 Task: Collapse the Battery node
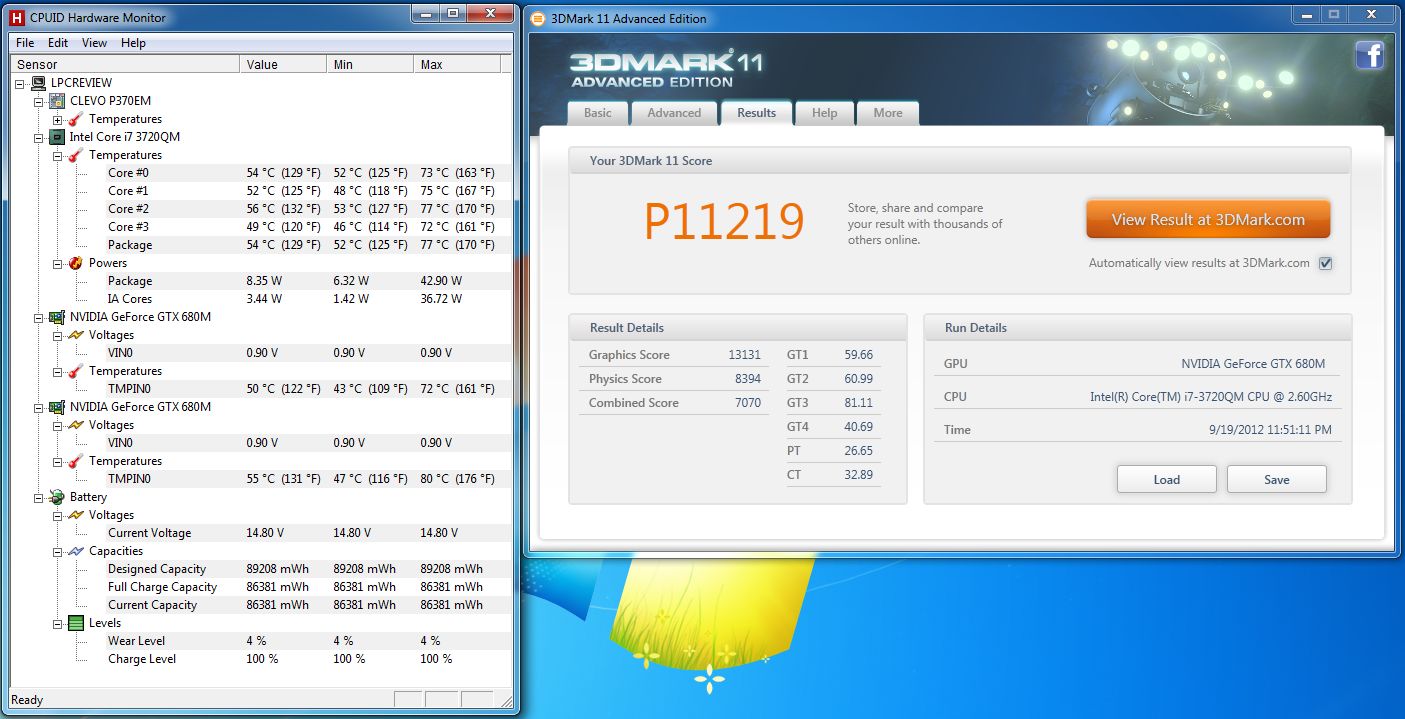40,497
